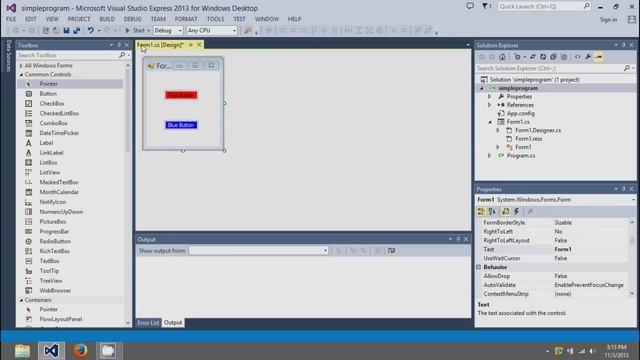
Task: Toggle auto-hide pin on Toolbox panel
Action: click(x=119, y=45)
